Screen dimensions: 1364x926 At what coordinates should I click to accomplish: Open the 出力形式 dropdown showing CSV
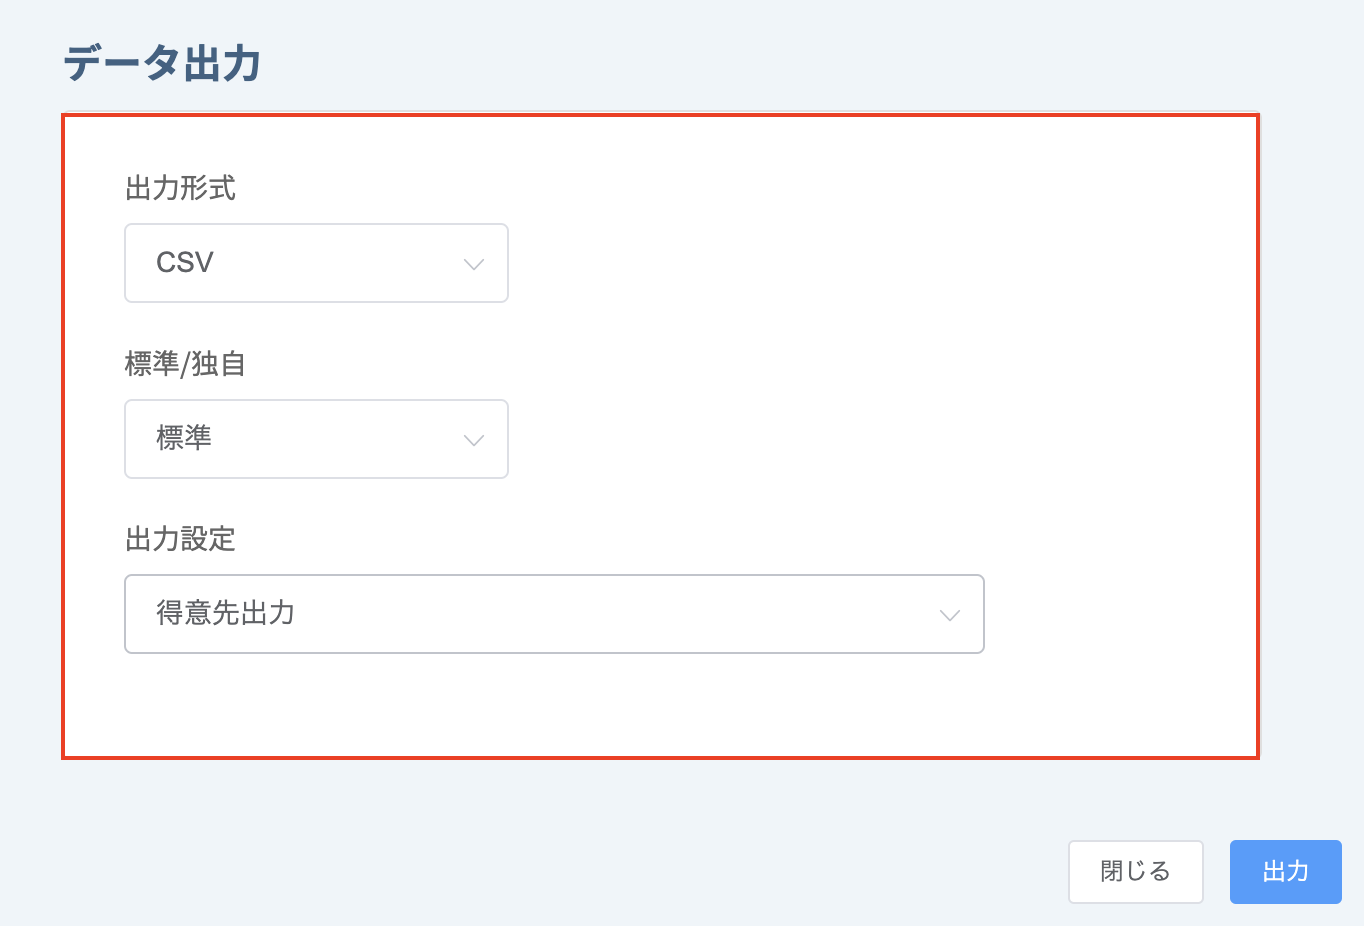[x=316, y=263]
